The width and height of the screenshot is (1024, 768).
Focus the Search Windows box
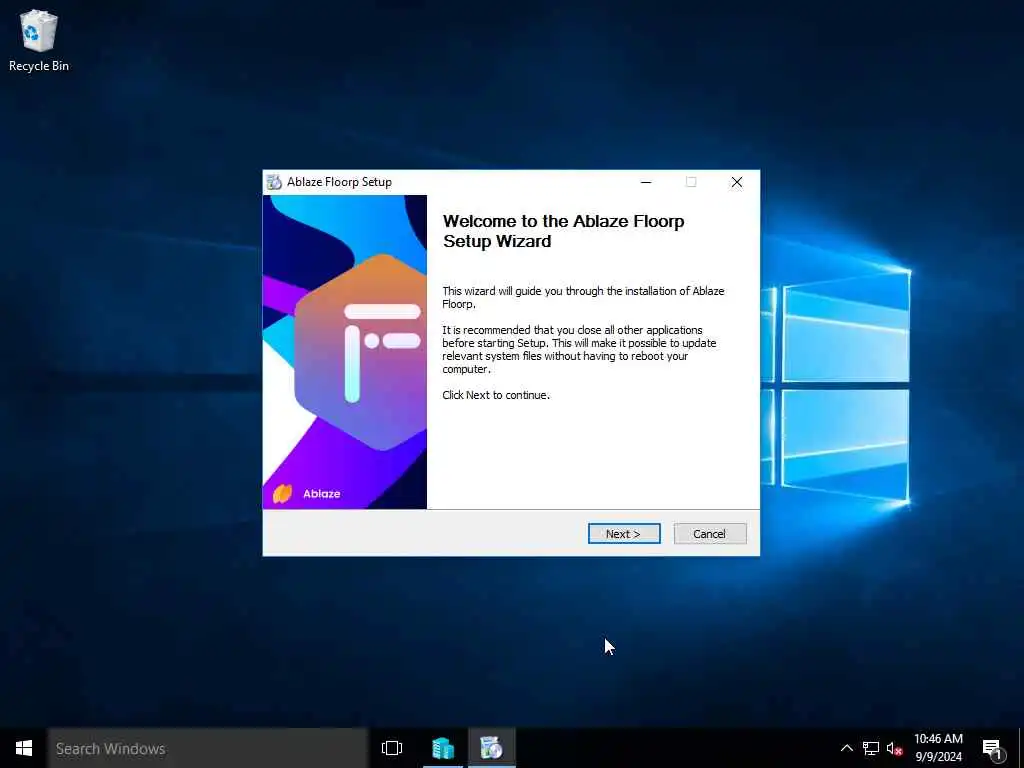pos(208,748)
